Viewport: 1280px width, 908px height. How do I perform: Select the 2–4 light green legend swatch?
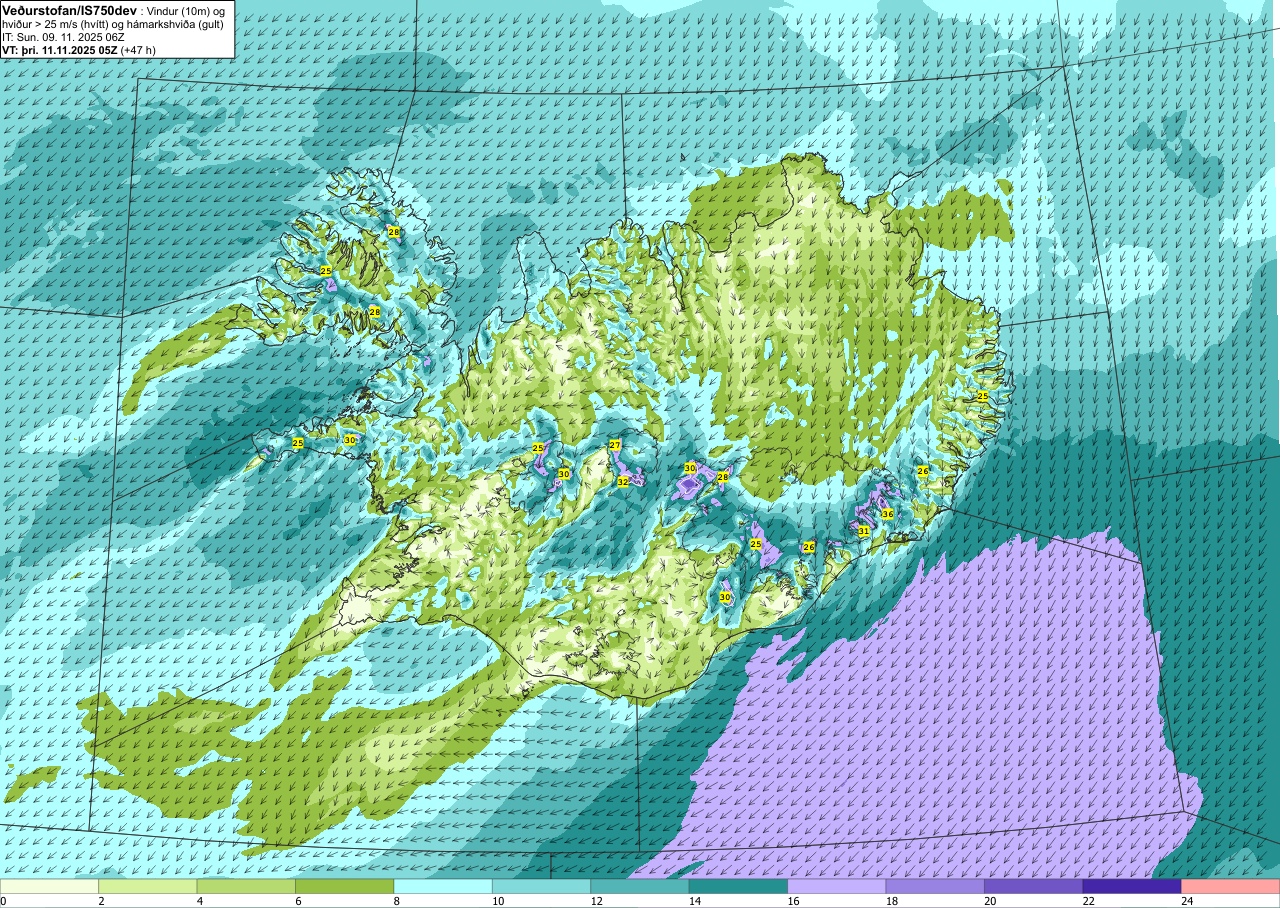(x=148, y=886)
